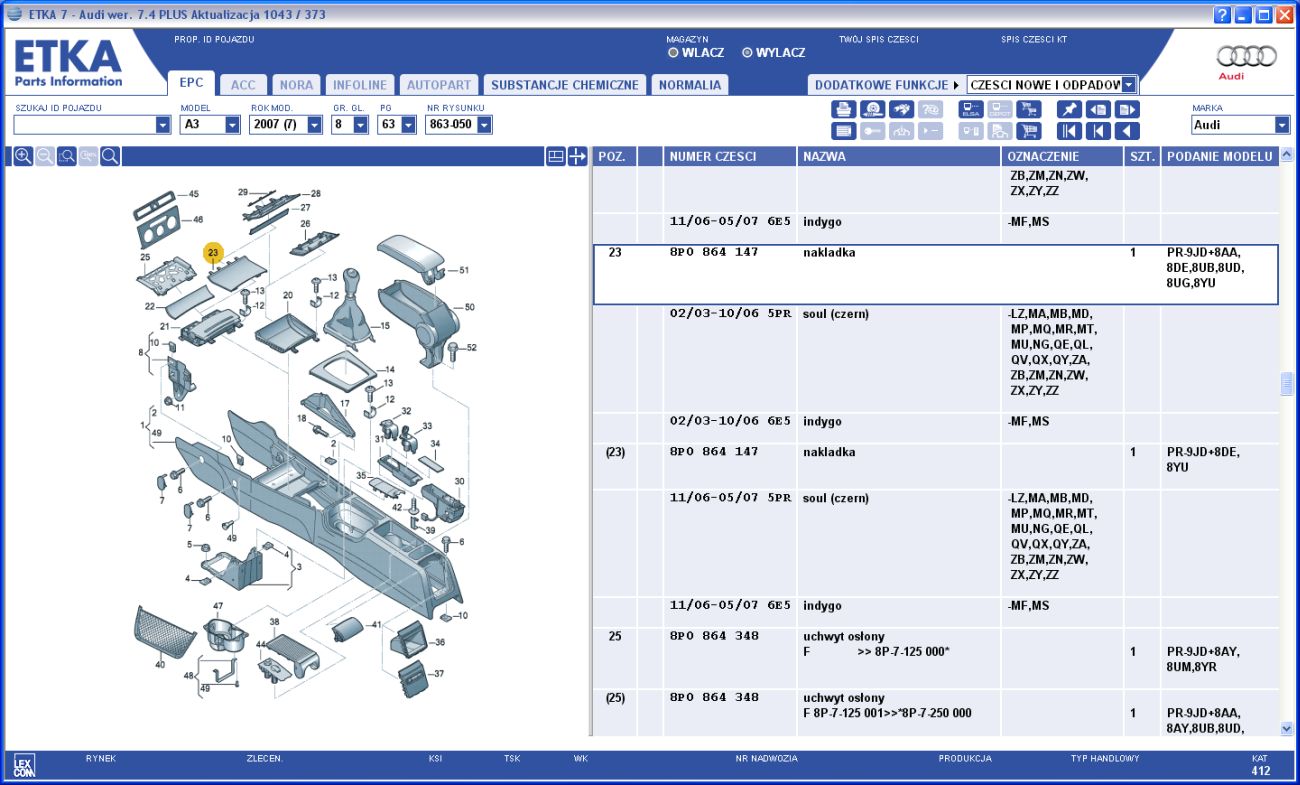The image size is (1300, 785).
Task: Click the zoom region magnifier icon
Action: click(67, 156)
